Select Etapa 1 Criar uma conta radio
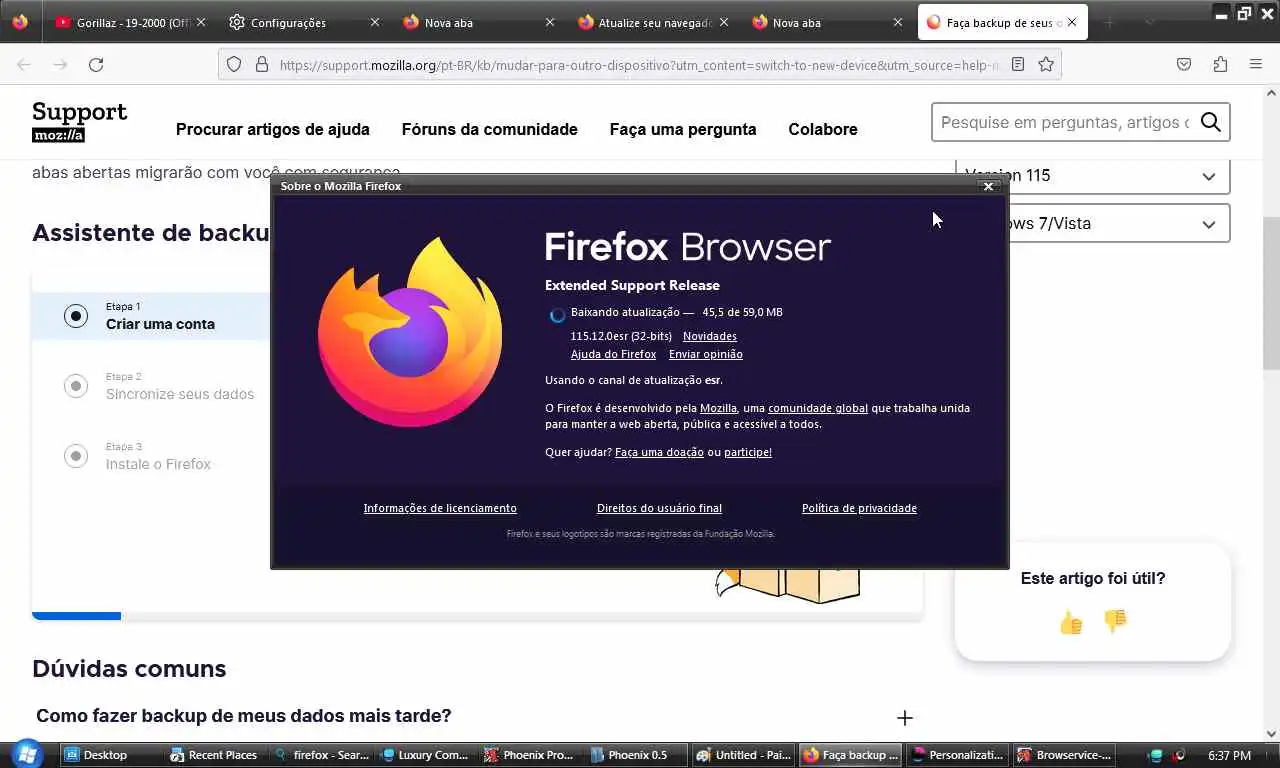Screen dimensions: 1280x768 (x=76, y=316)
